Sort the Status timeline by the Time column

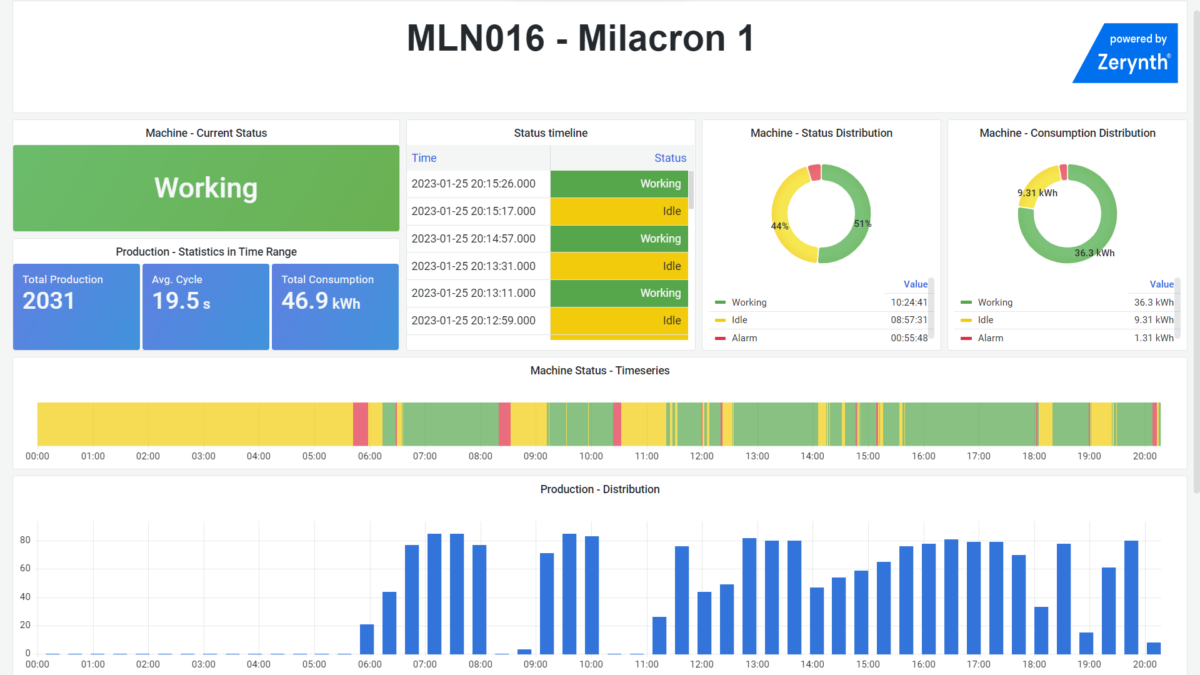pos(424,158)
